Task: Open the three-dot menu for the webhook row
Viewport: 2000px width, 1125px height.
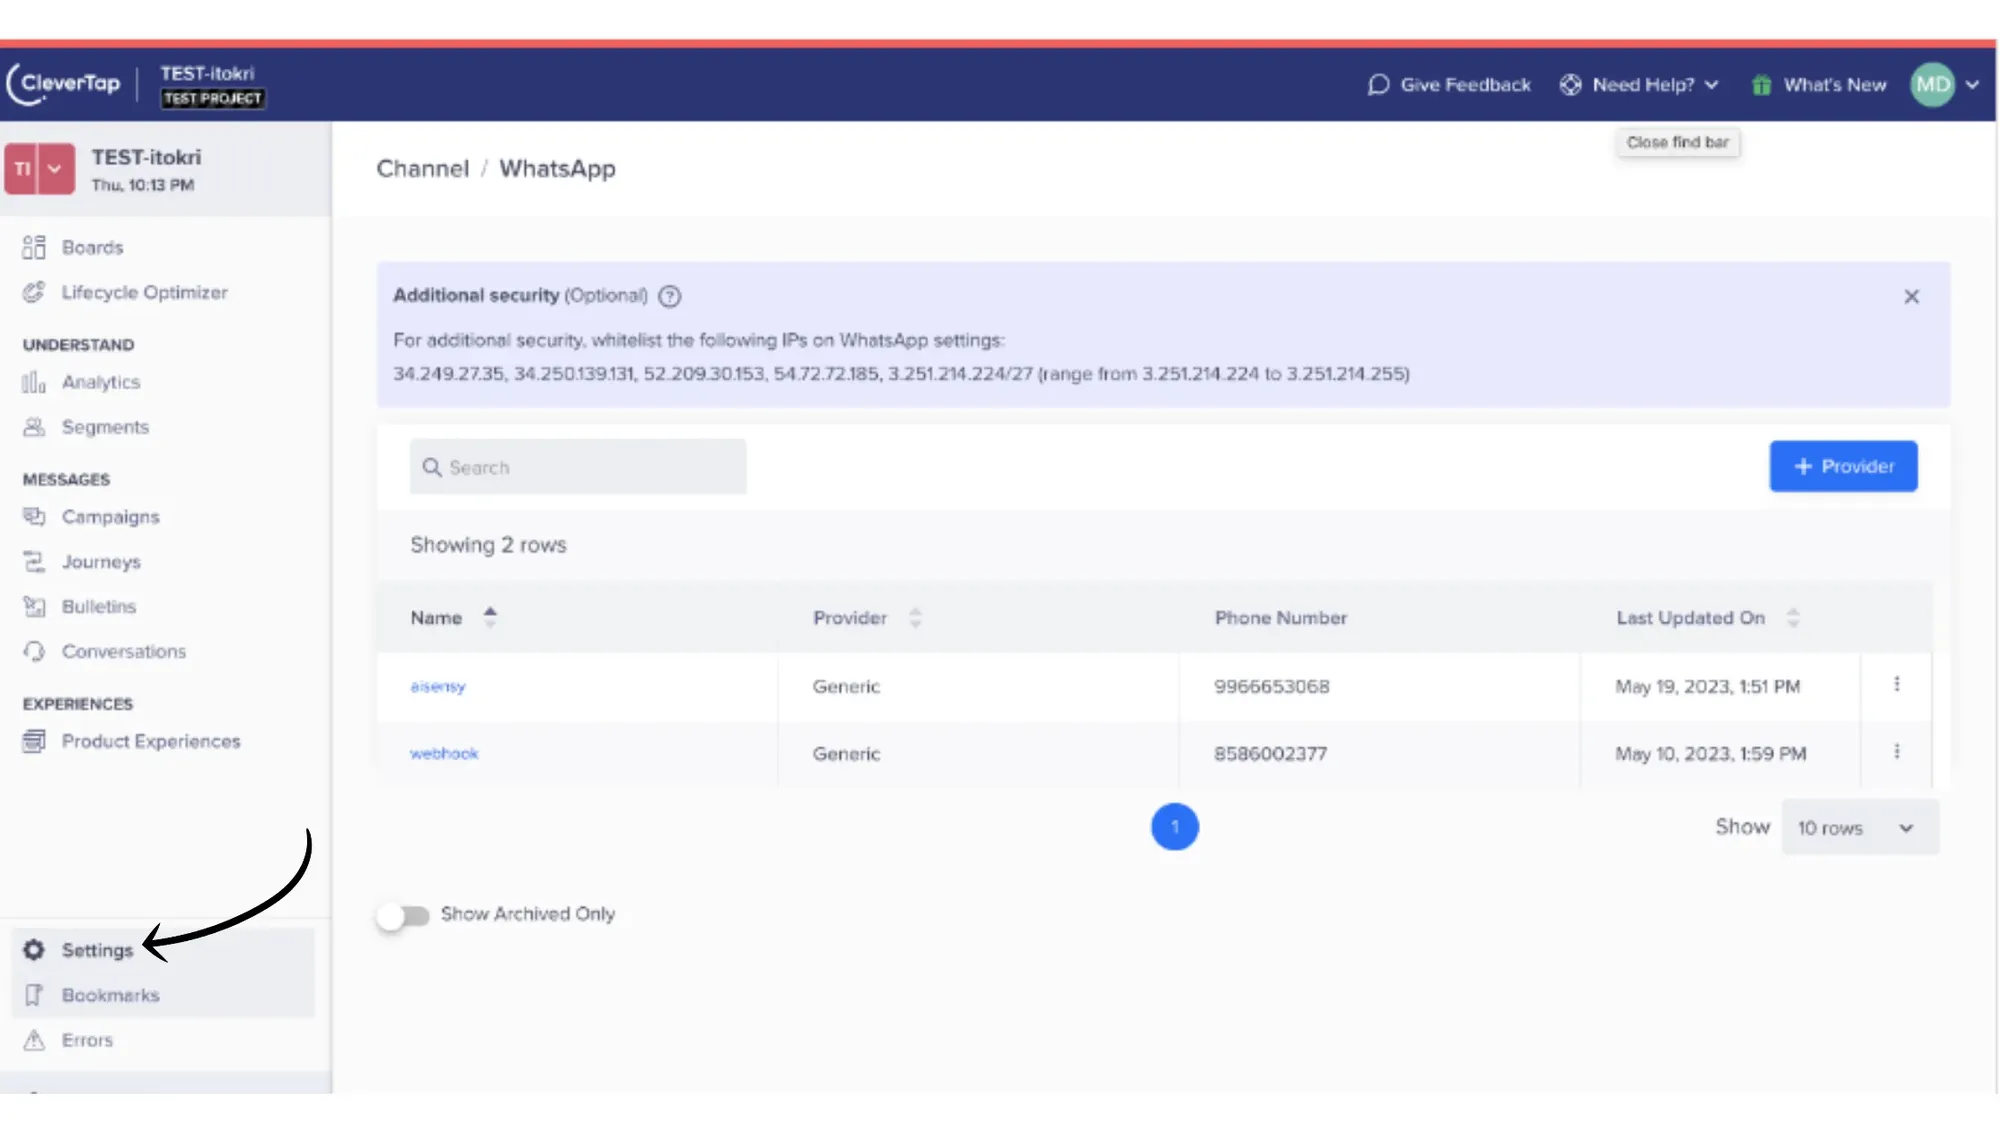Action: (x=1896, y=752)
